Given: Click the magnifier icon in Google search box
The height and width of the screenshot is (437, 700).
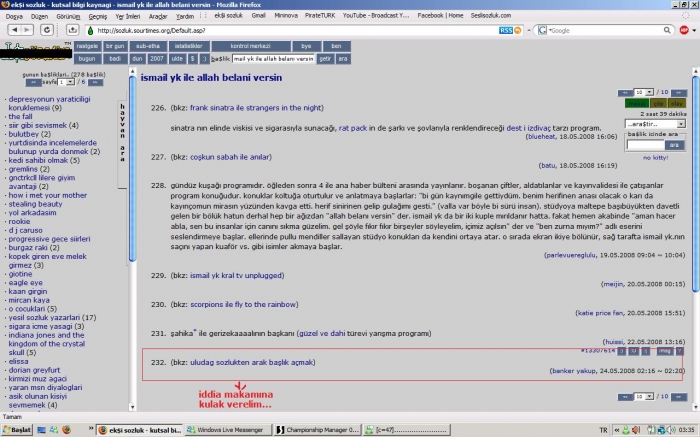Looking at the screenshot, I should (667, 30).
